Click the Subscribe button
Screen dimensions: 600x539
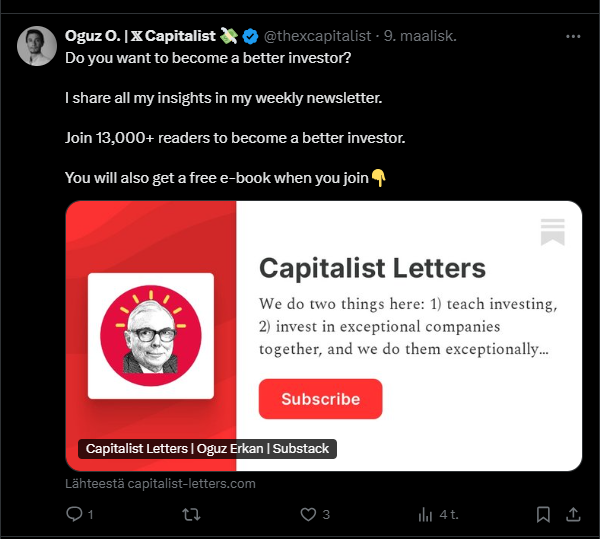pyautogui.click(x=320, y=399)
